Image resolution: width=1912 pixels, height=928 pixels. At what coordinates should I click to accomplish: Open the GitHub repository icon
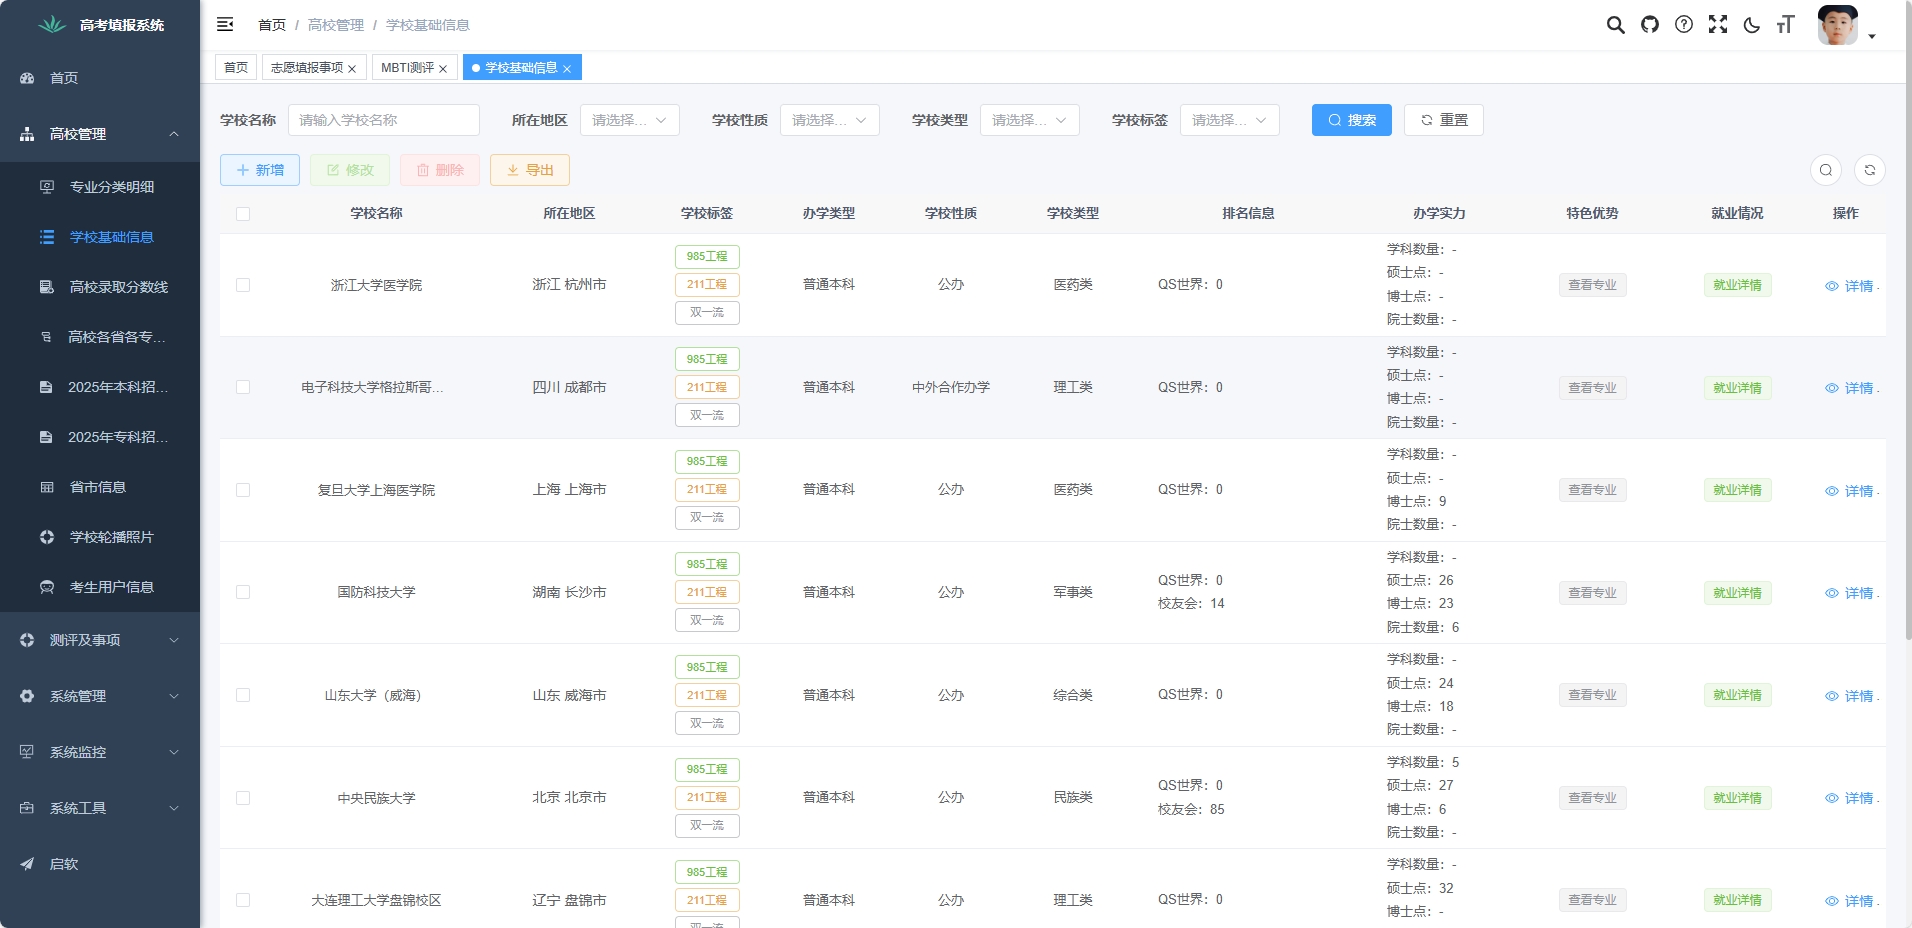tap(1650, 24)
